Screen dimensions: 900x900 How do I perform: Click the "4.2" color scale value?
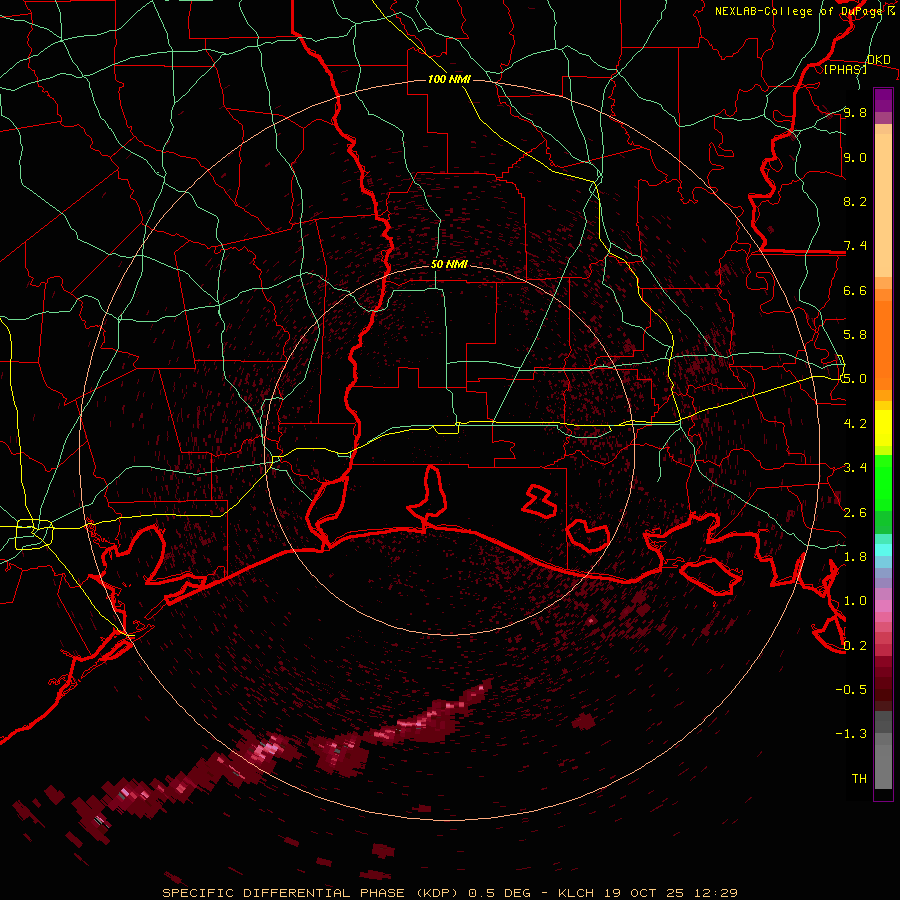tap(855, 424)
